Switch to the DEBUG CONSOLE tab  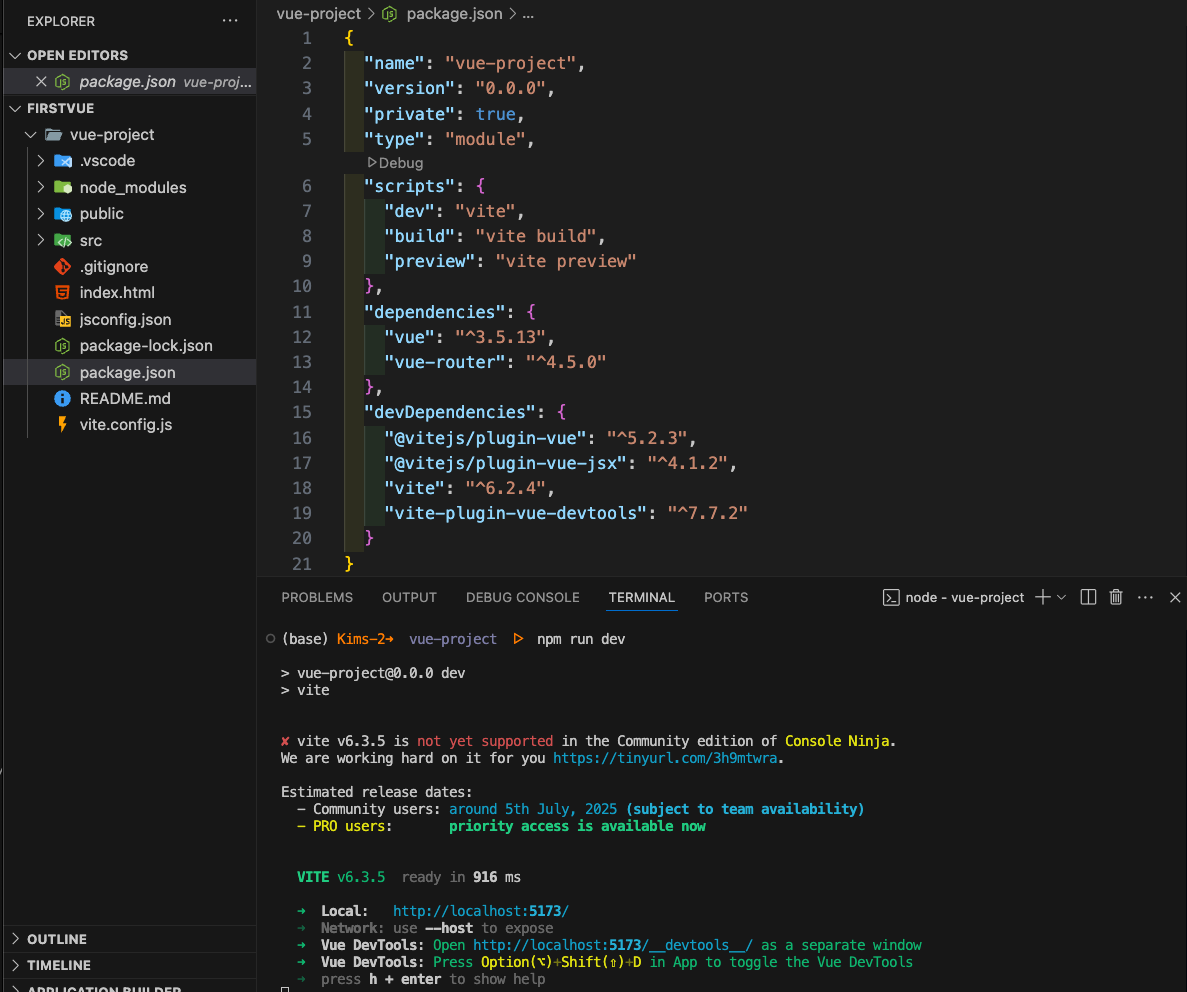click(x=522, y=597)
